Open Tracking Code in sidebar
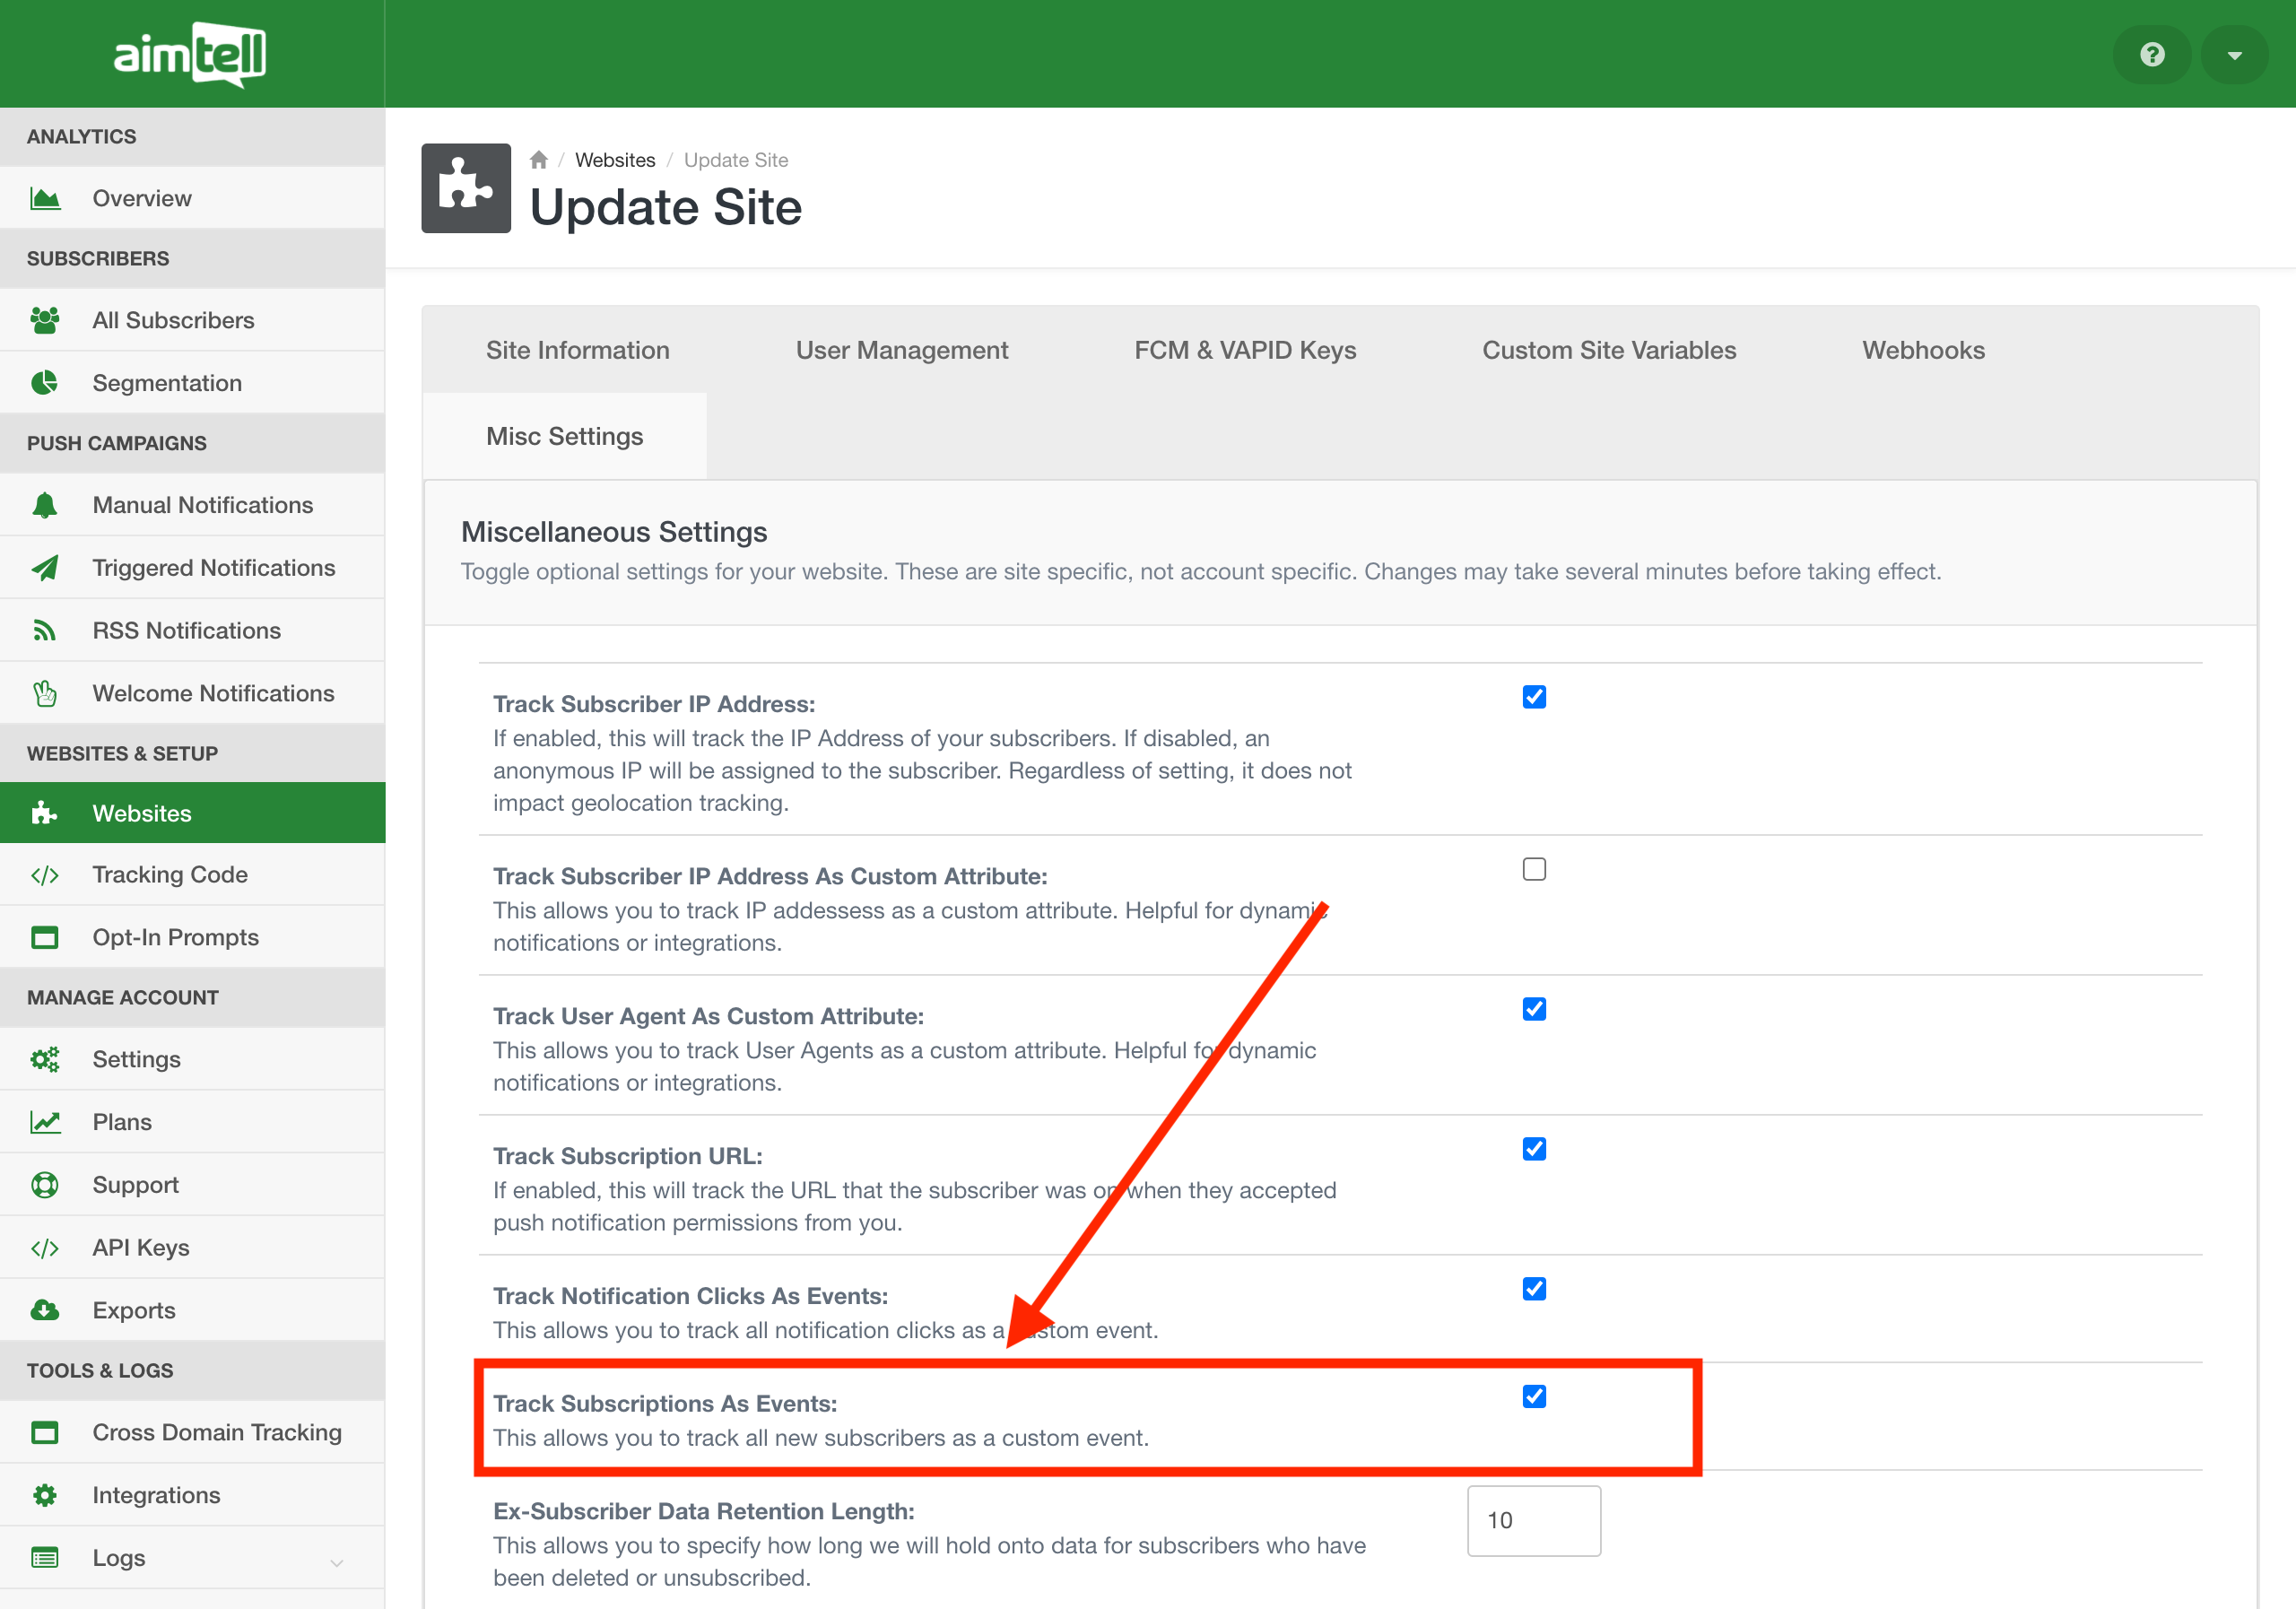The image size is (2296, 1609). tap(169, 875)
